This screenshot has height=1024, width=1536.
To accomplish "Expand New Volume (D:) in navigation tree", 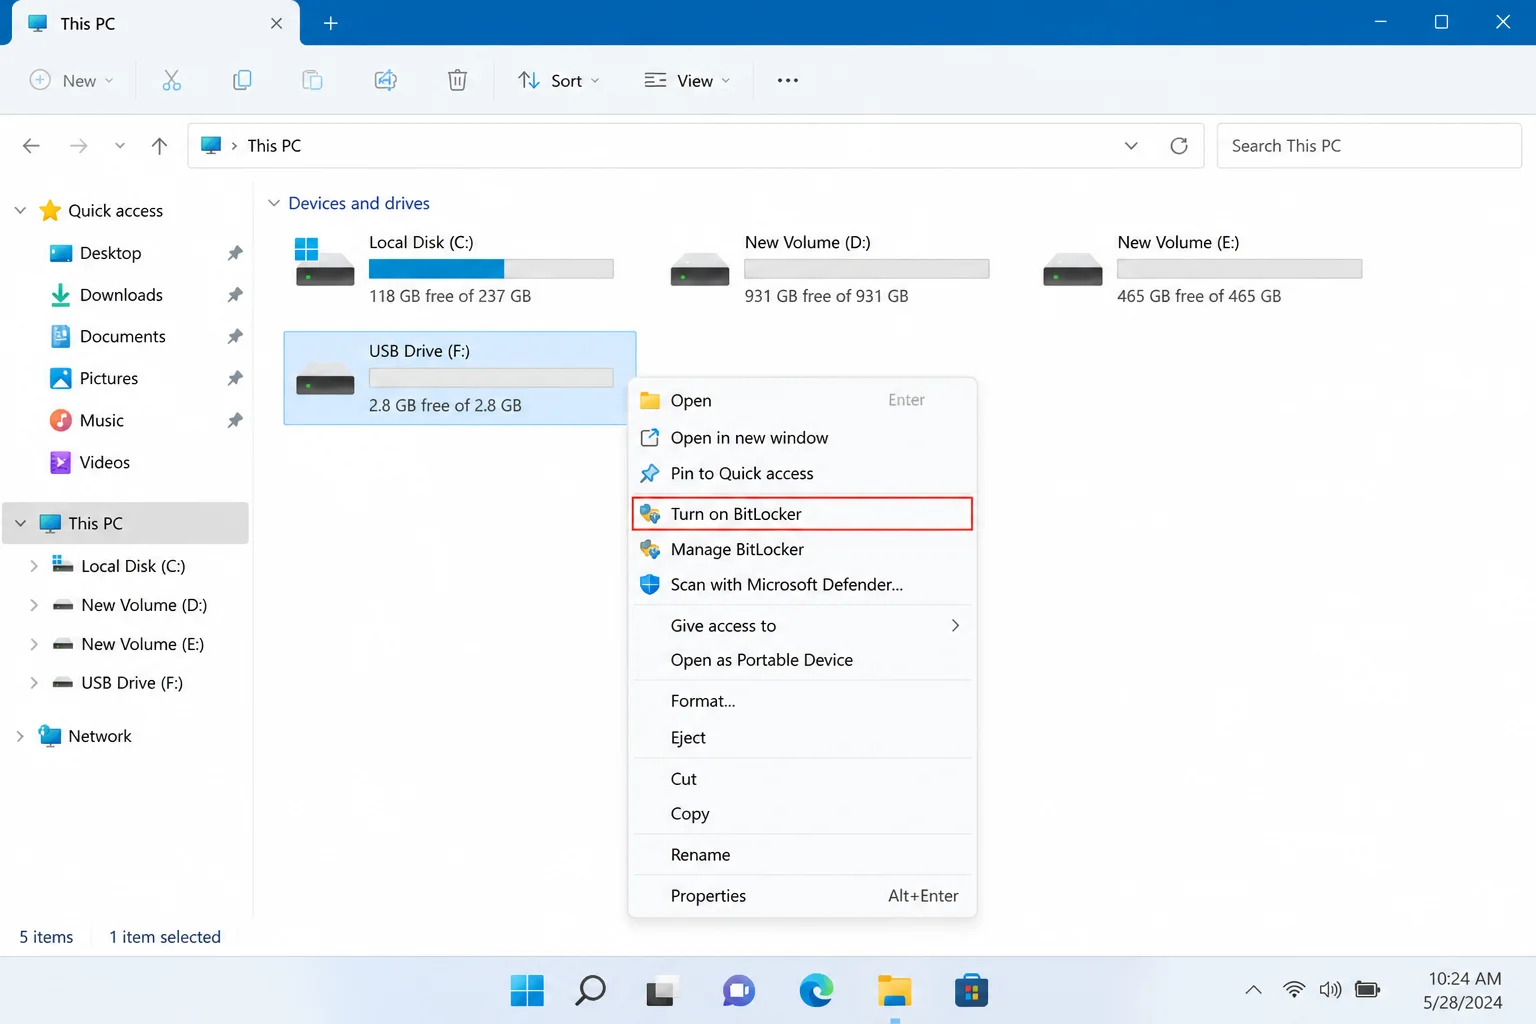I will pyautogui.click(x=34, y=605).
